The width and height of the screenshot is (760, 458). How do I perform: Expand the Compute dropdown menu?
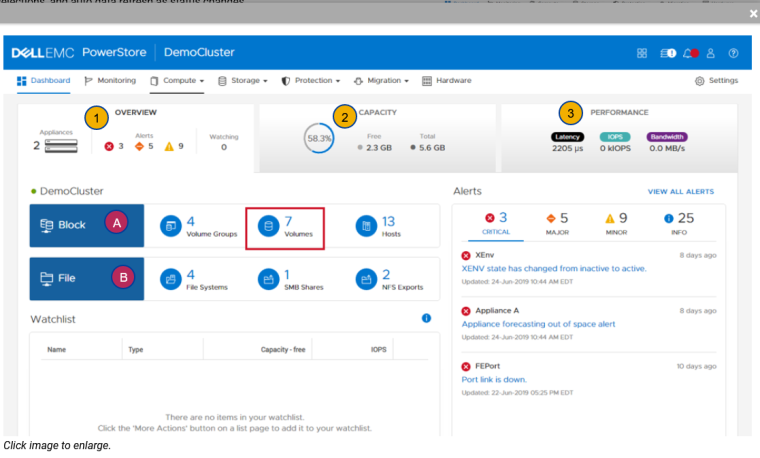click(x=177, y=81)
